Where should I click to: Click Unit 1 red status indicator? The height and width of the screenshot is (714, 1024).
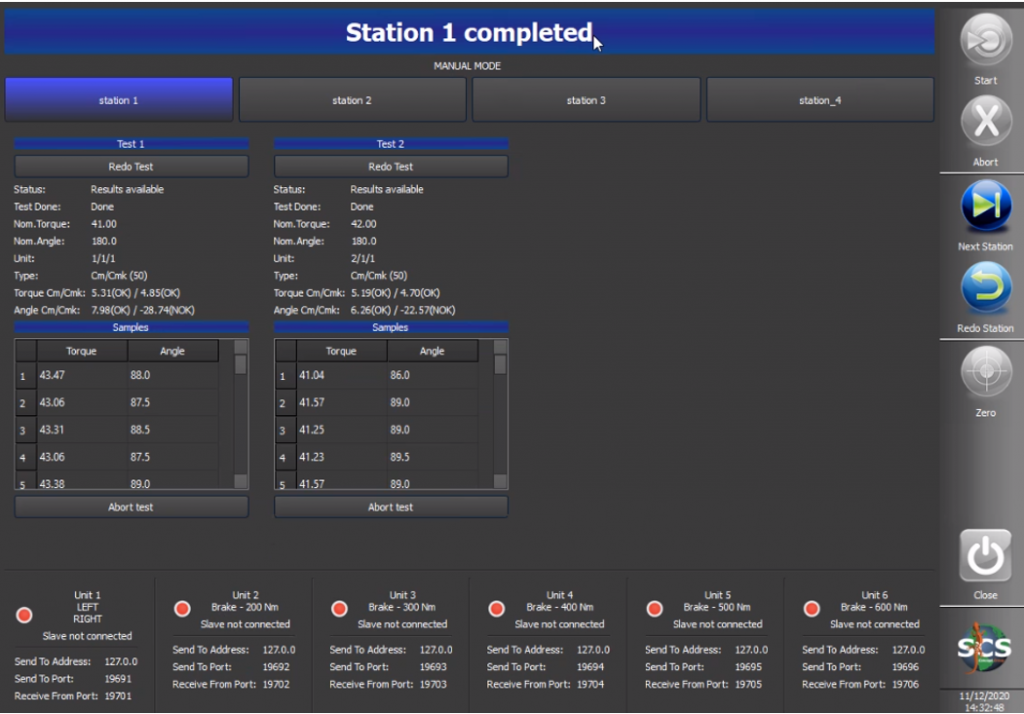(25, 615)
